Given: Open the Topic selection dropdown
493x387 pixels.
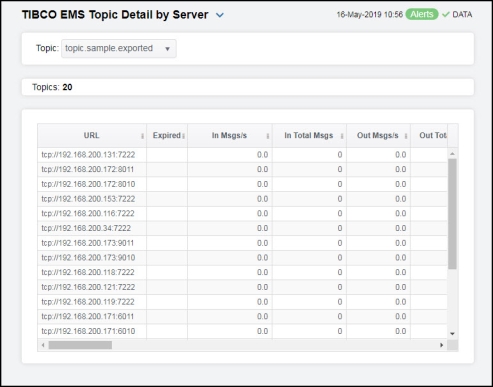Looking at the screenshot, I should (119, 48).
